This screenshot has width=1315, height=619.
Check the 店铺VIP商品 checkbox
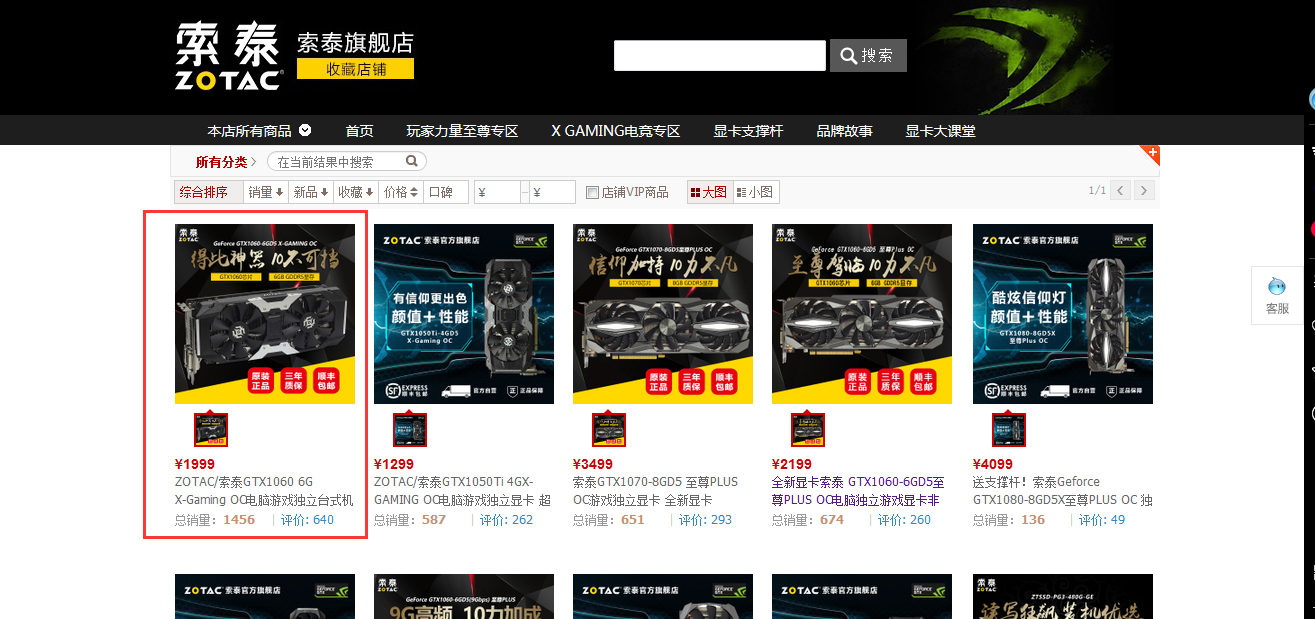[x=592, y=192]
